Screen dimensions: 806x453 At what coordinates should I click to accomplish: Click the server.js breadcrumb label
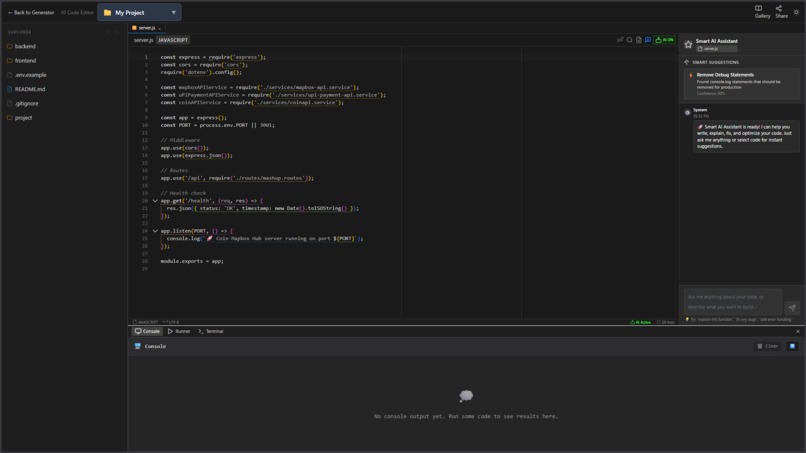pos(143,40)
